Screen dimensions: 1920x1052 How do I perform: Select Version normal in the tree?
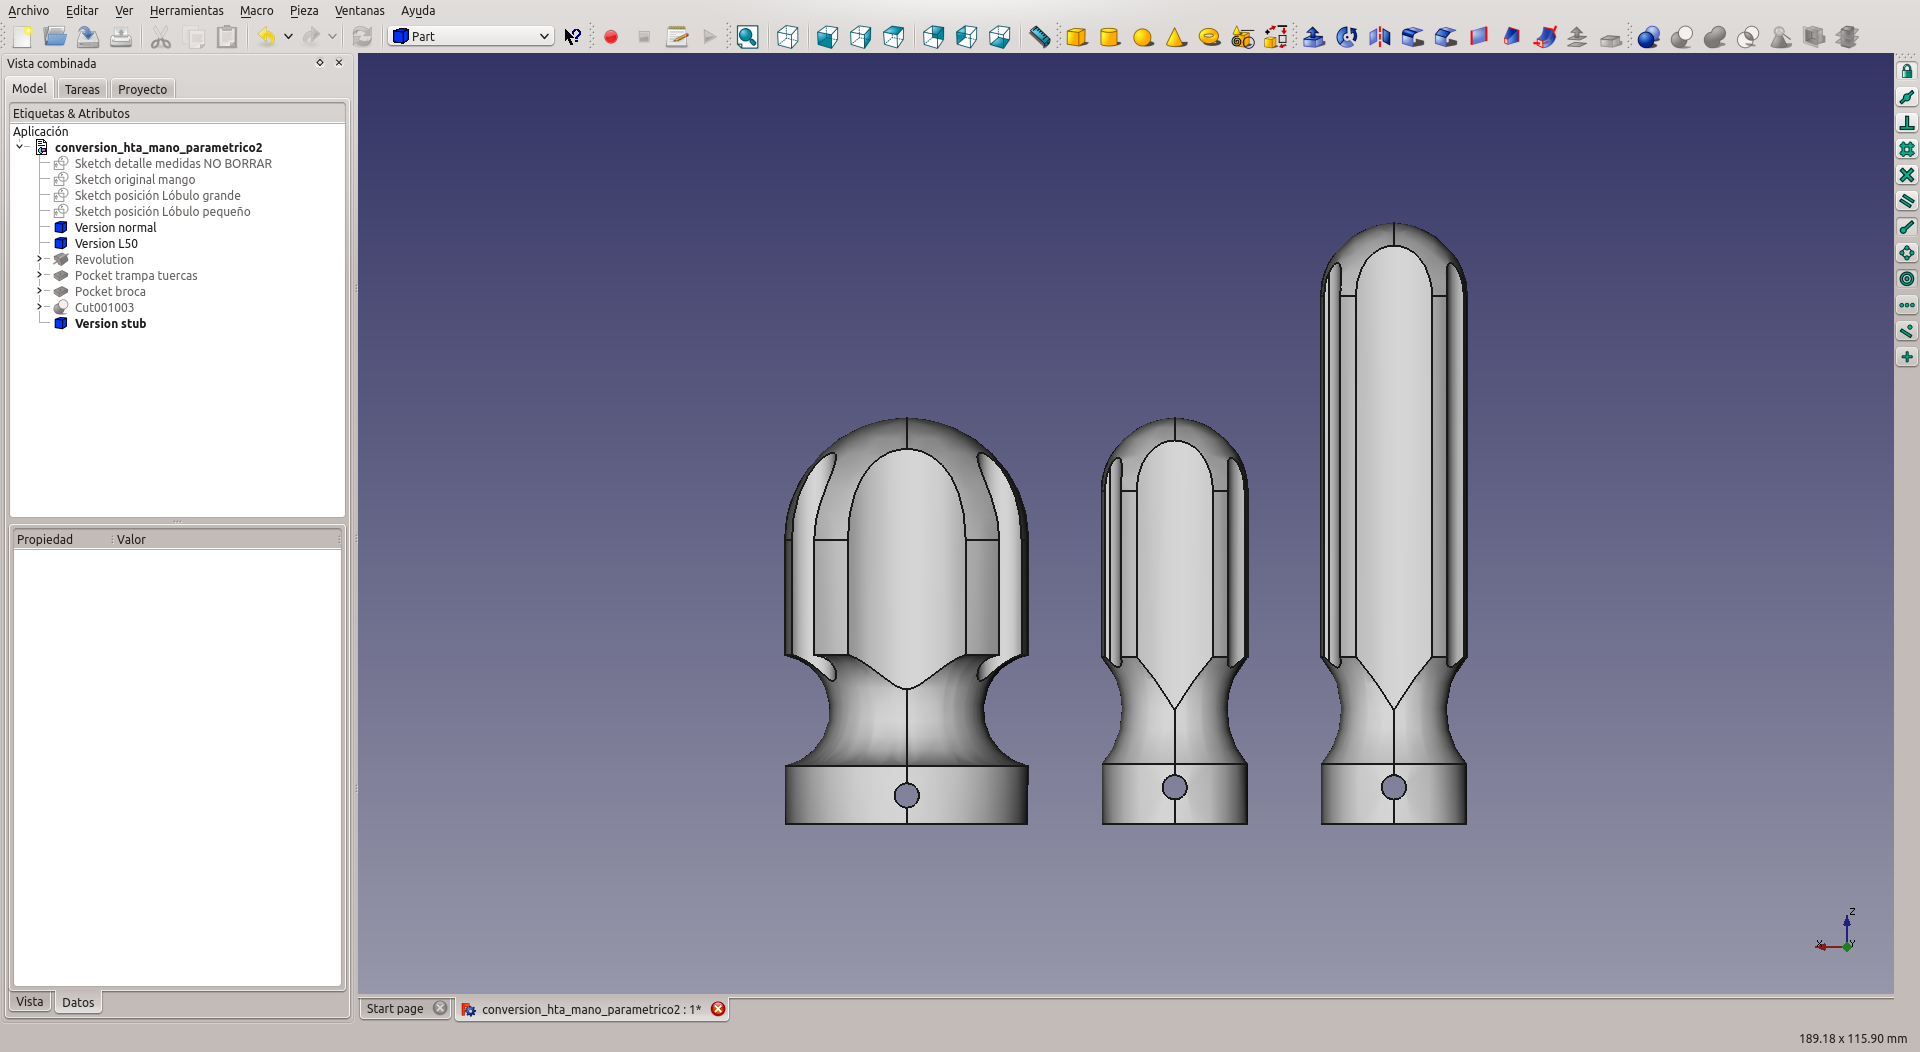point(116,227)
